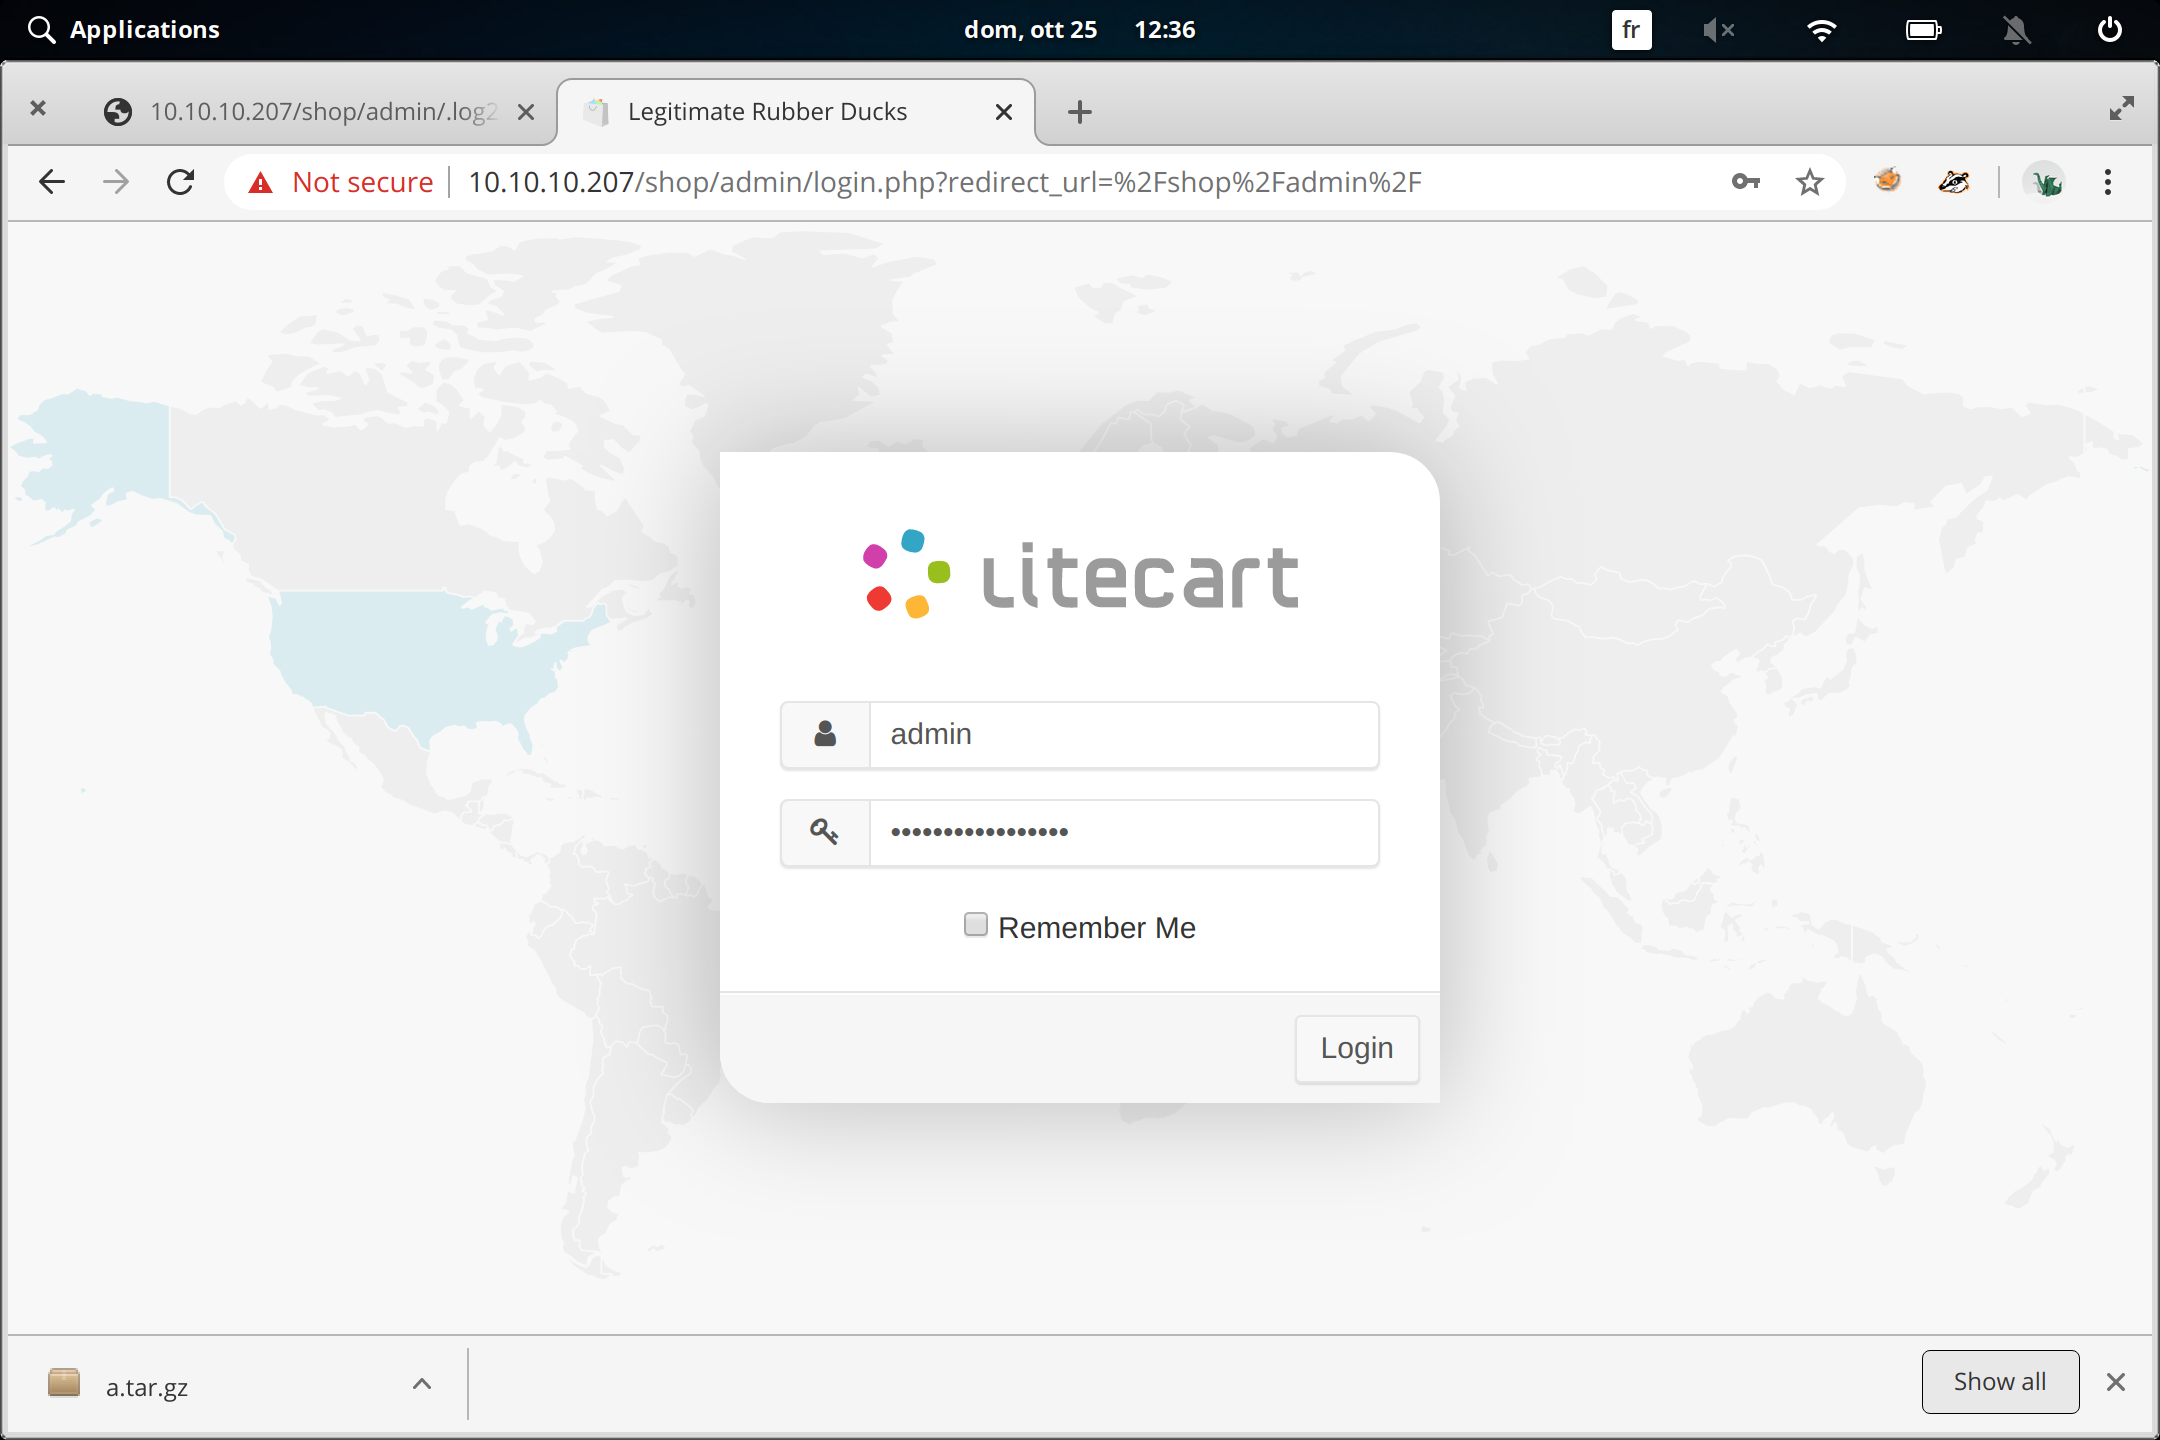2160x1440 pixels.
Task: Reload the current page
Action: [x=180, y=182]
